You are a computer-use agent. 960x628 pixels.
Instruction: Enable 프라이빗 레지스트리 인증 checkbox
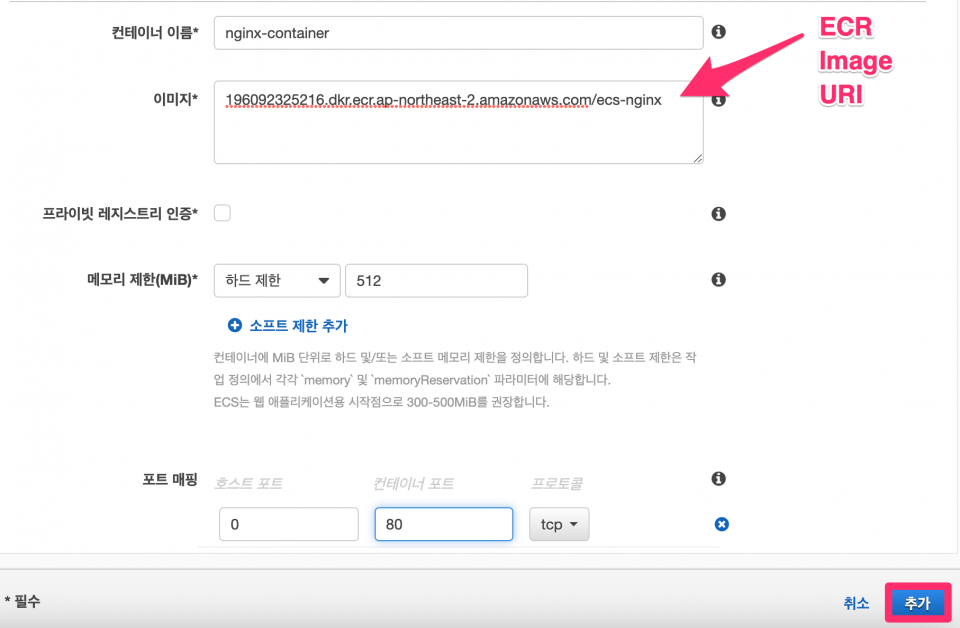coord(222,213)
